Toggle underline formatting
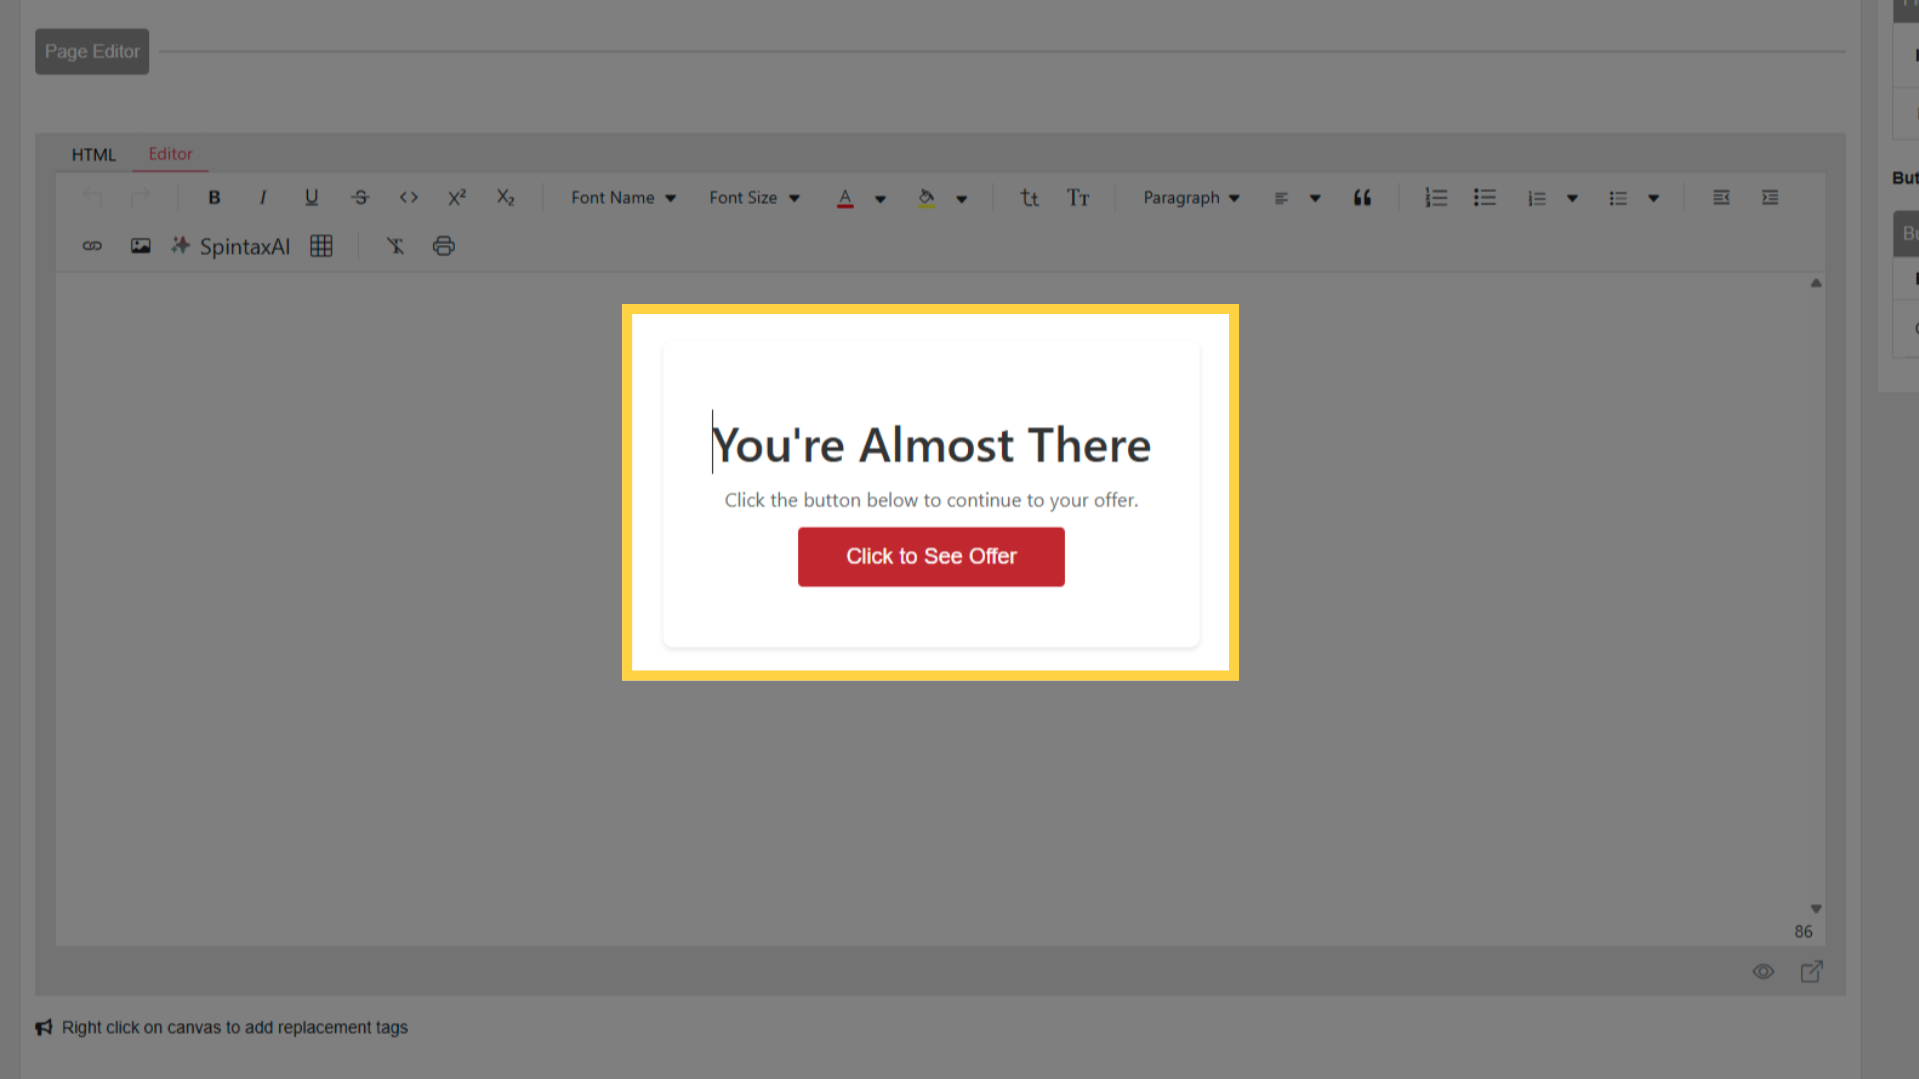 pos(311,198)
